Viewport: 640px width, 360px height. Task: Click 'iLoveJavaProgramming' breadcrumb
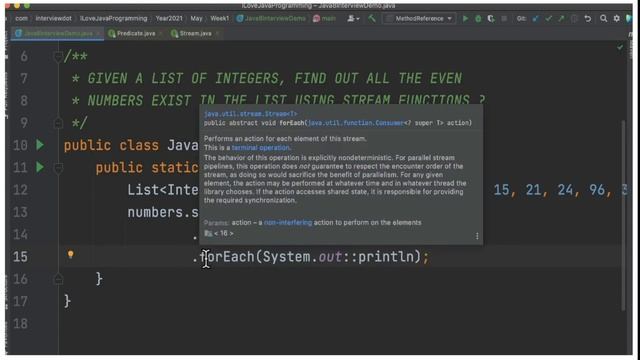113,19
